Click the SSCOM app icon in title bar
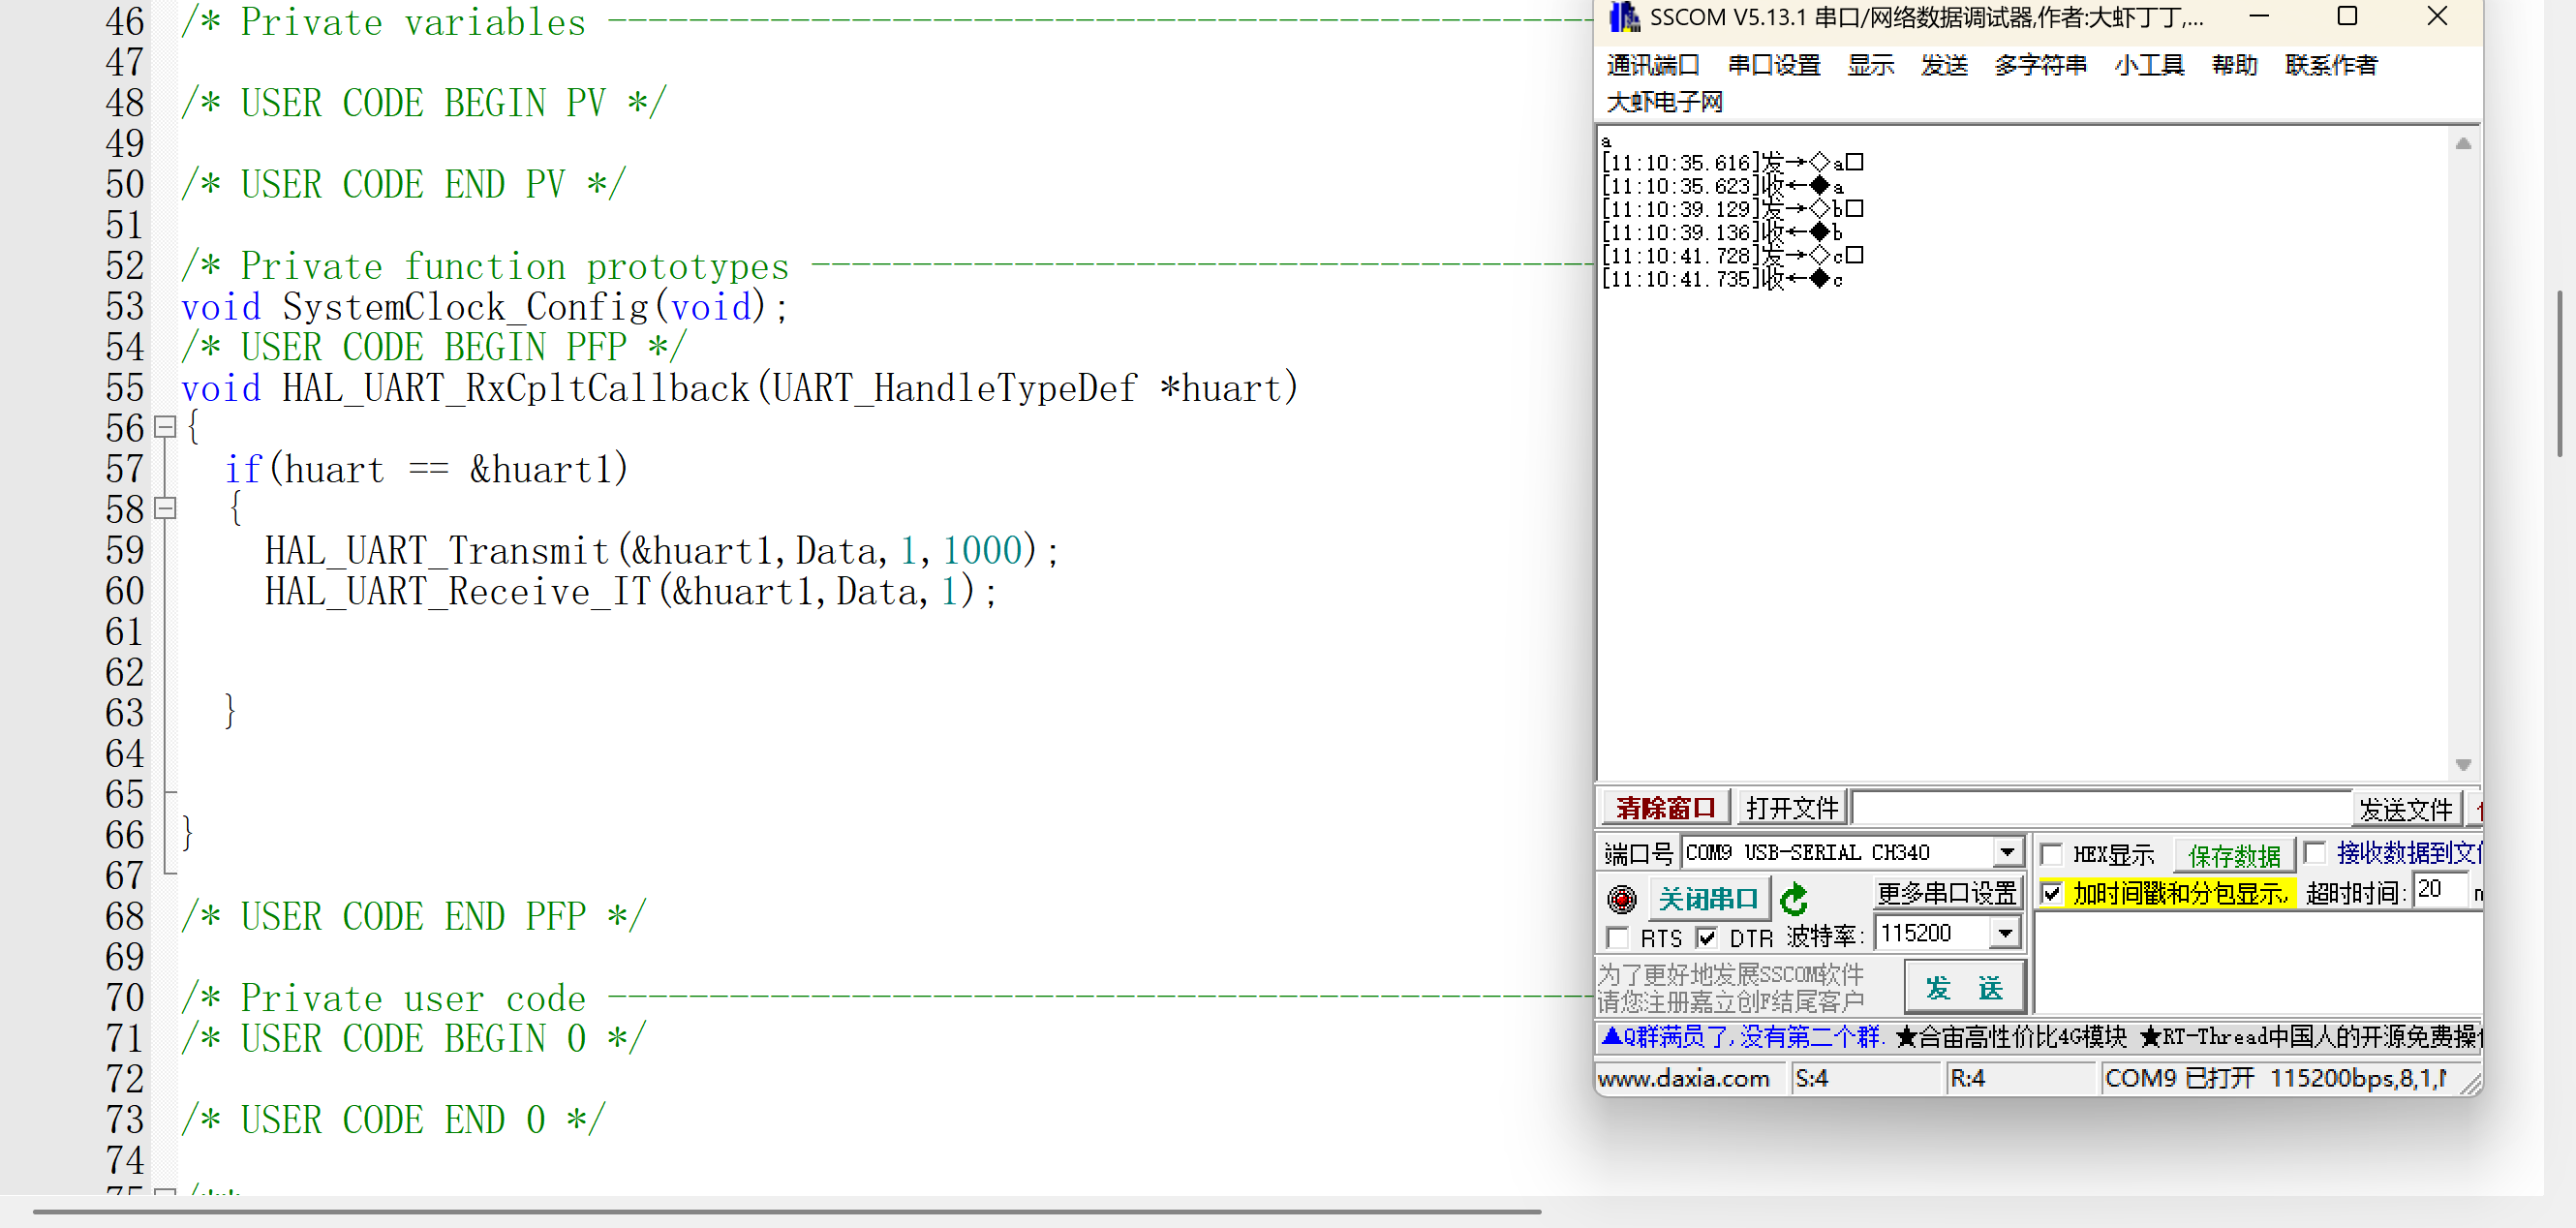 (1623, 17)
